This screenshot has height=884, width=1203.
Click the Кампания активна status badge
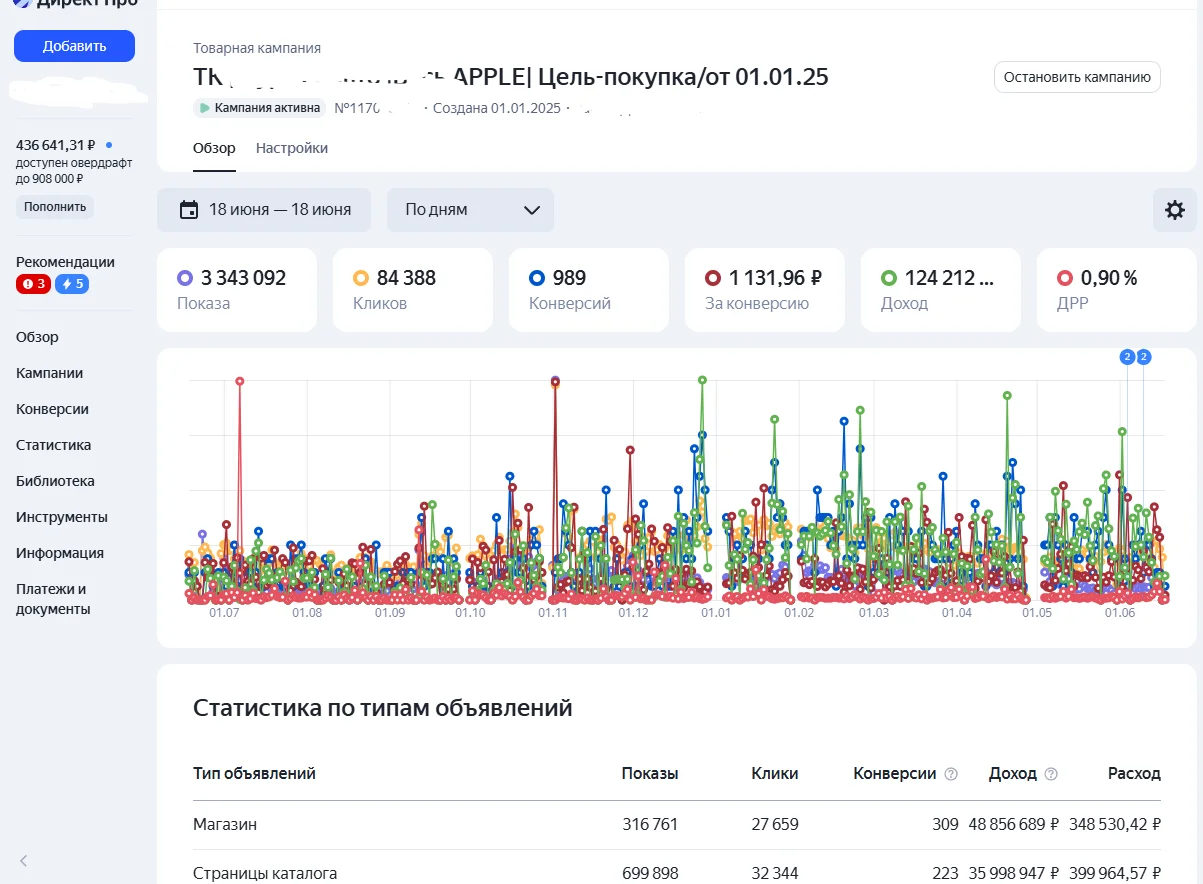click(x=260, y=108)
